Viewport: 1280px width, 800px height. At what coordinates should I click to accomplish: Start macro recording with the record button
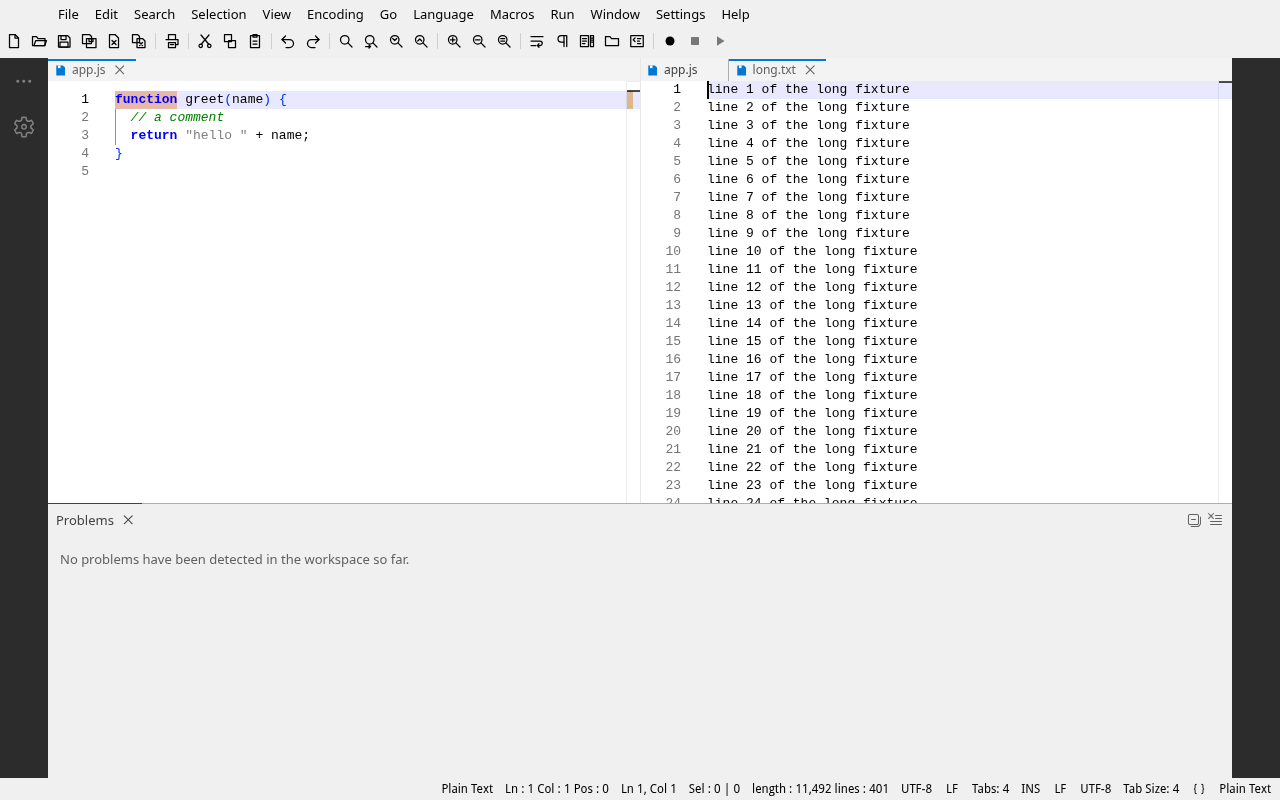pyautogui.click(x=670, y=41)
